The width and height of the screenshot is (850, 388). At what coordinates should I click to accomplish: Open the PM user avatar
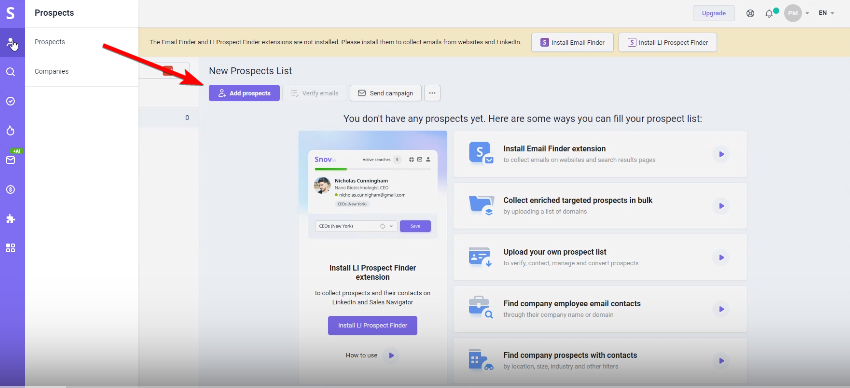pyautogui.click(x=793, y=13)
